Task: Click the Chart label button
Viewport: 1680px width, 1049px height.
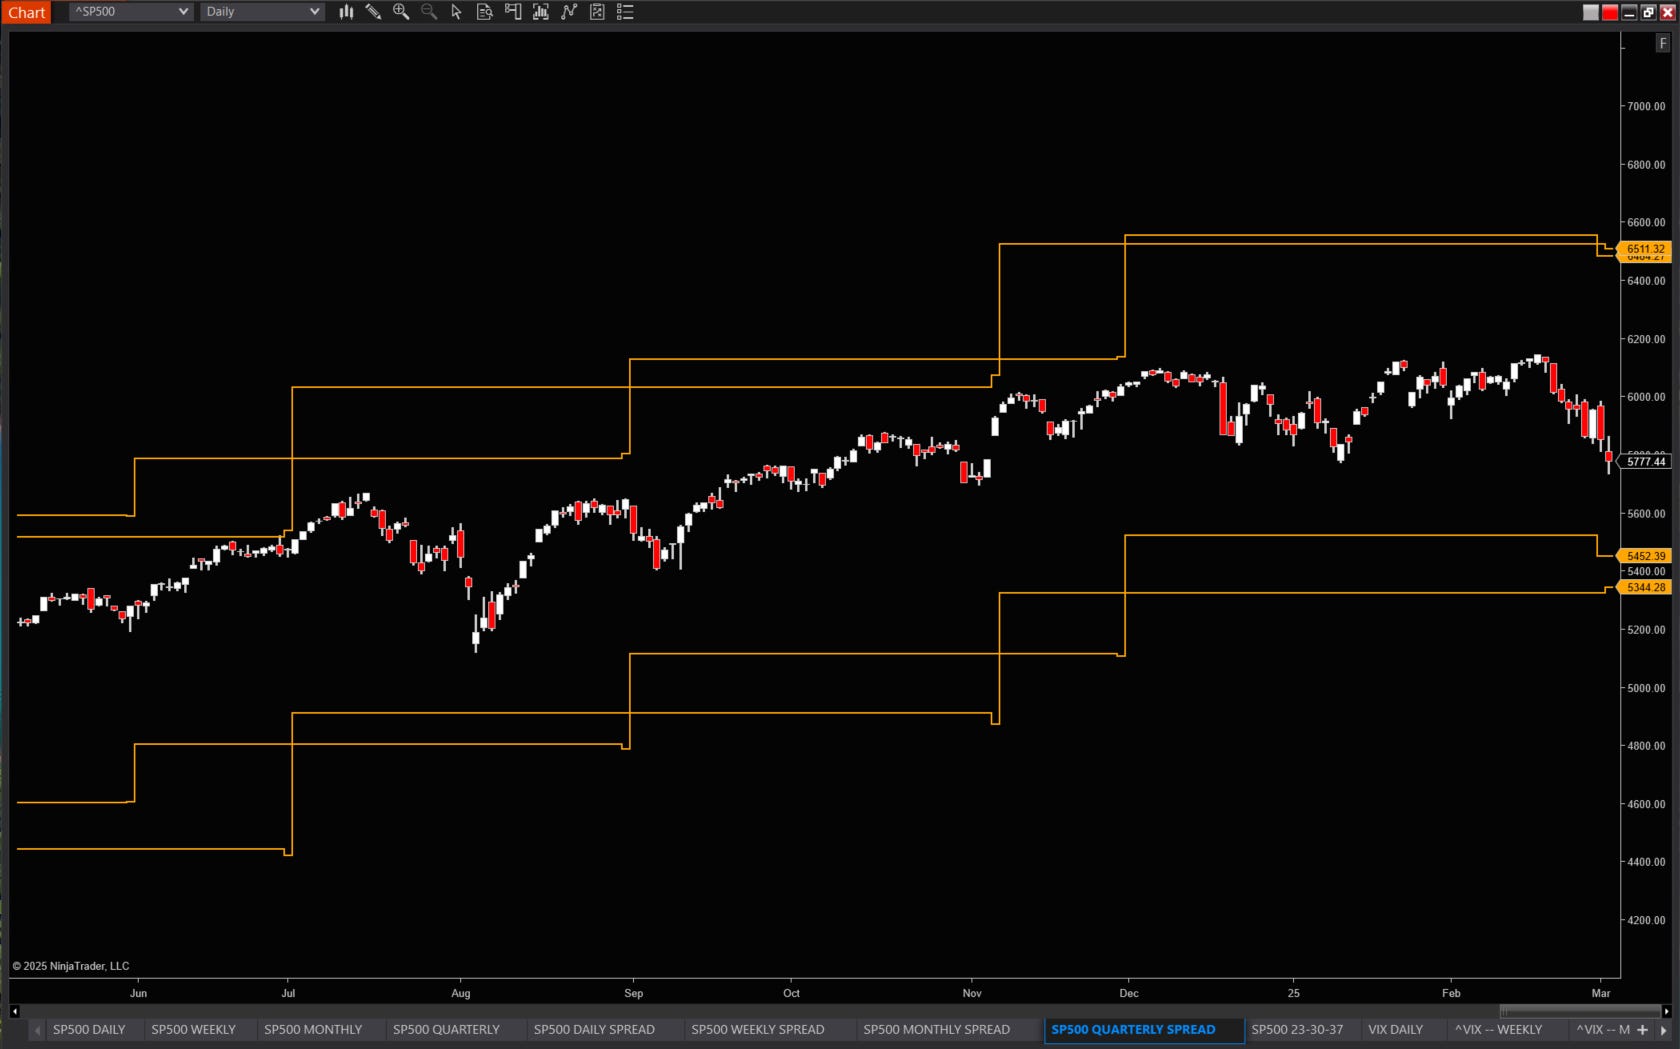Action: [26, 12]
